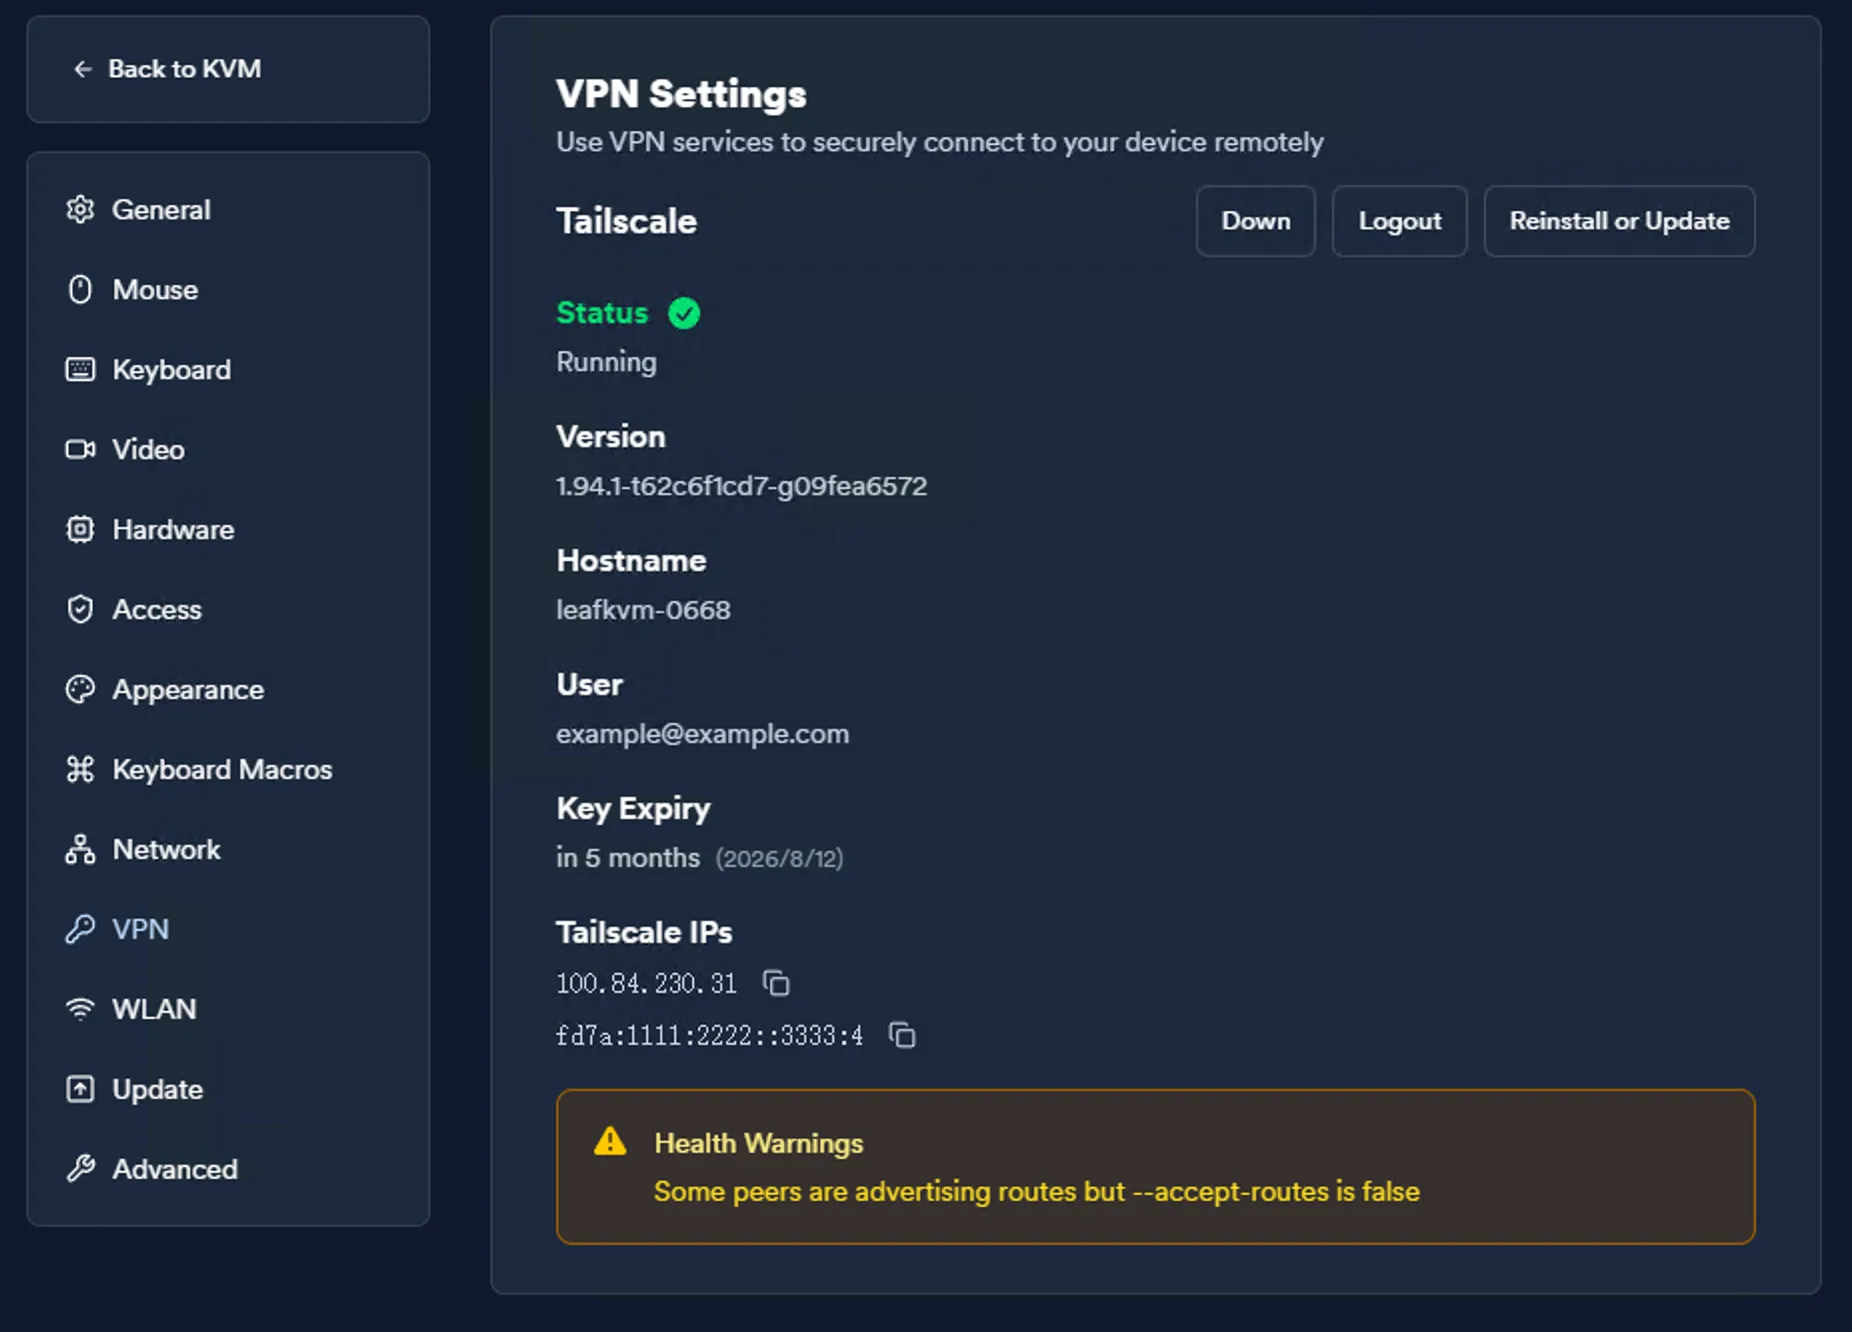Copy the Tailscale IPv4 address
1852x1332 pixels.
(776, 984)
